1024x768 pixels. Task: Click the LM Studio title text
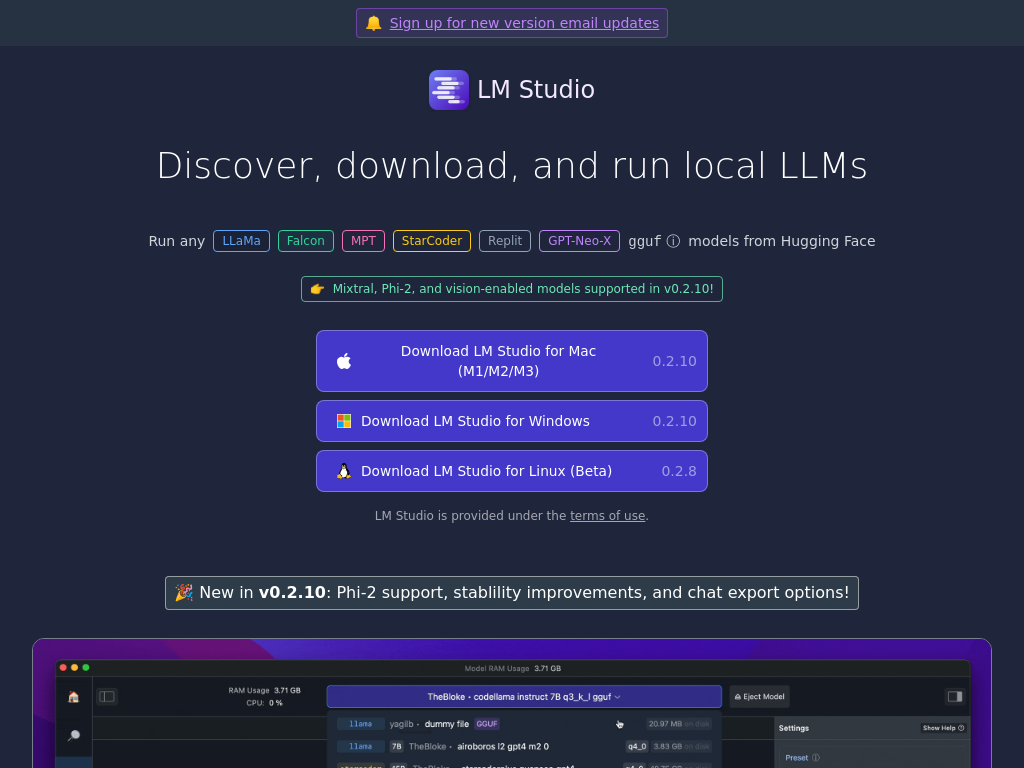(x=536, y=89)
